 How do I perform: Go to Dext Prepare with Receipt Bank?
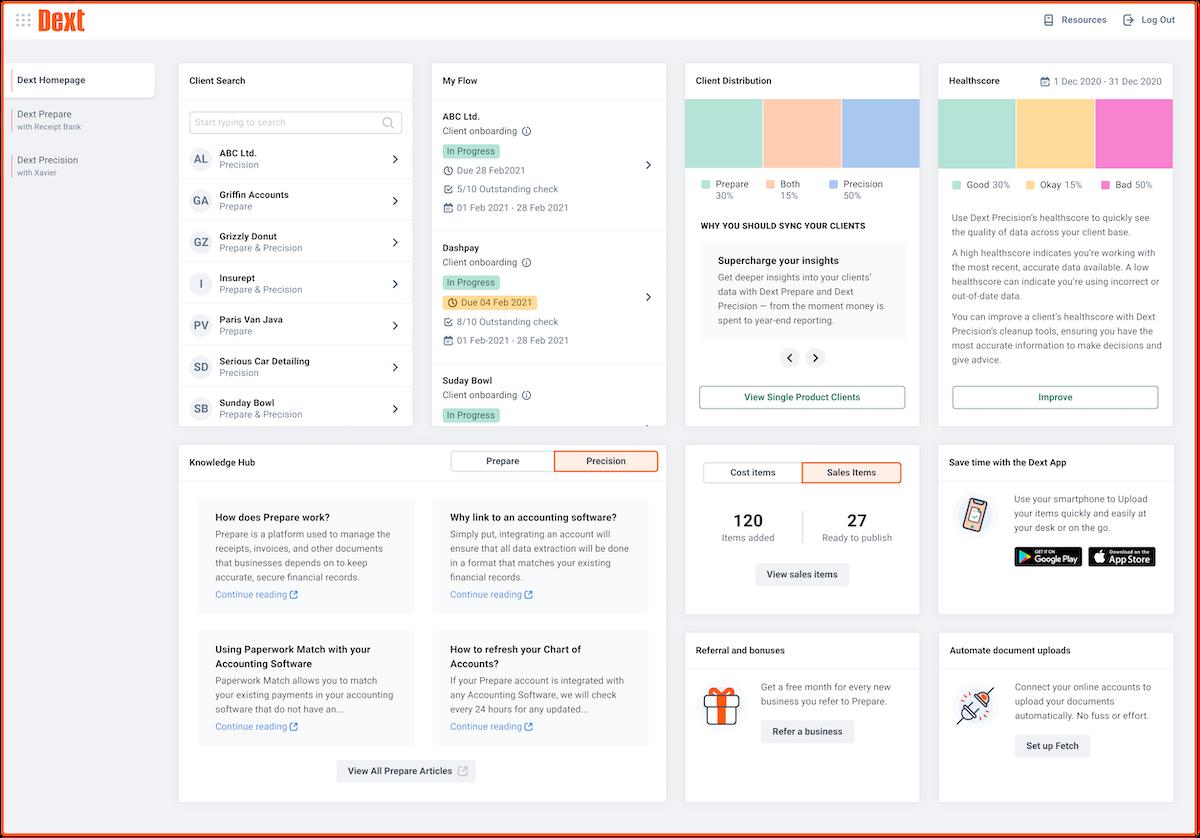tap(49, 120)
